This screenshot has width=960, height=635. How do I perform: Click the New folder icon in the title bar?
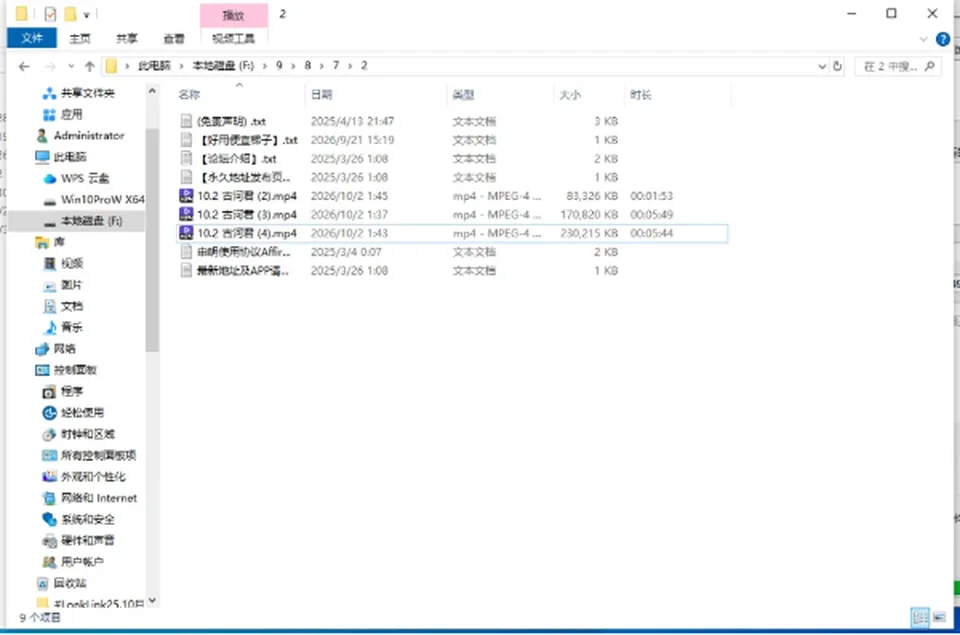[x=70, y=13]
